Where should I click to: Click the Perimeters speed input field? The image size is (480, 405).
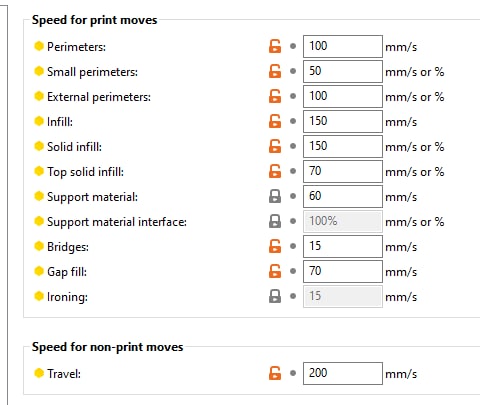click(343, 46)
